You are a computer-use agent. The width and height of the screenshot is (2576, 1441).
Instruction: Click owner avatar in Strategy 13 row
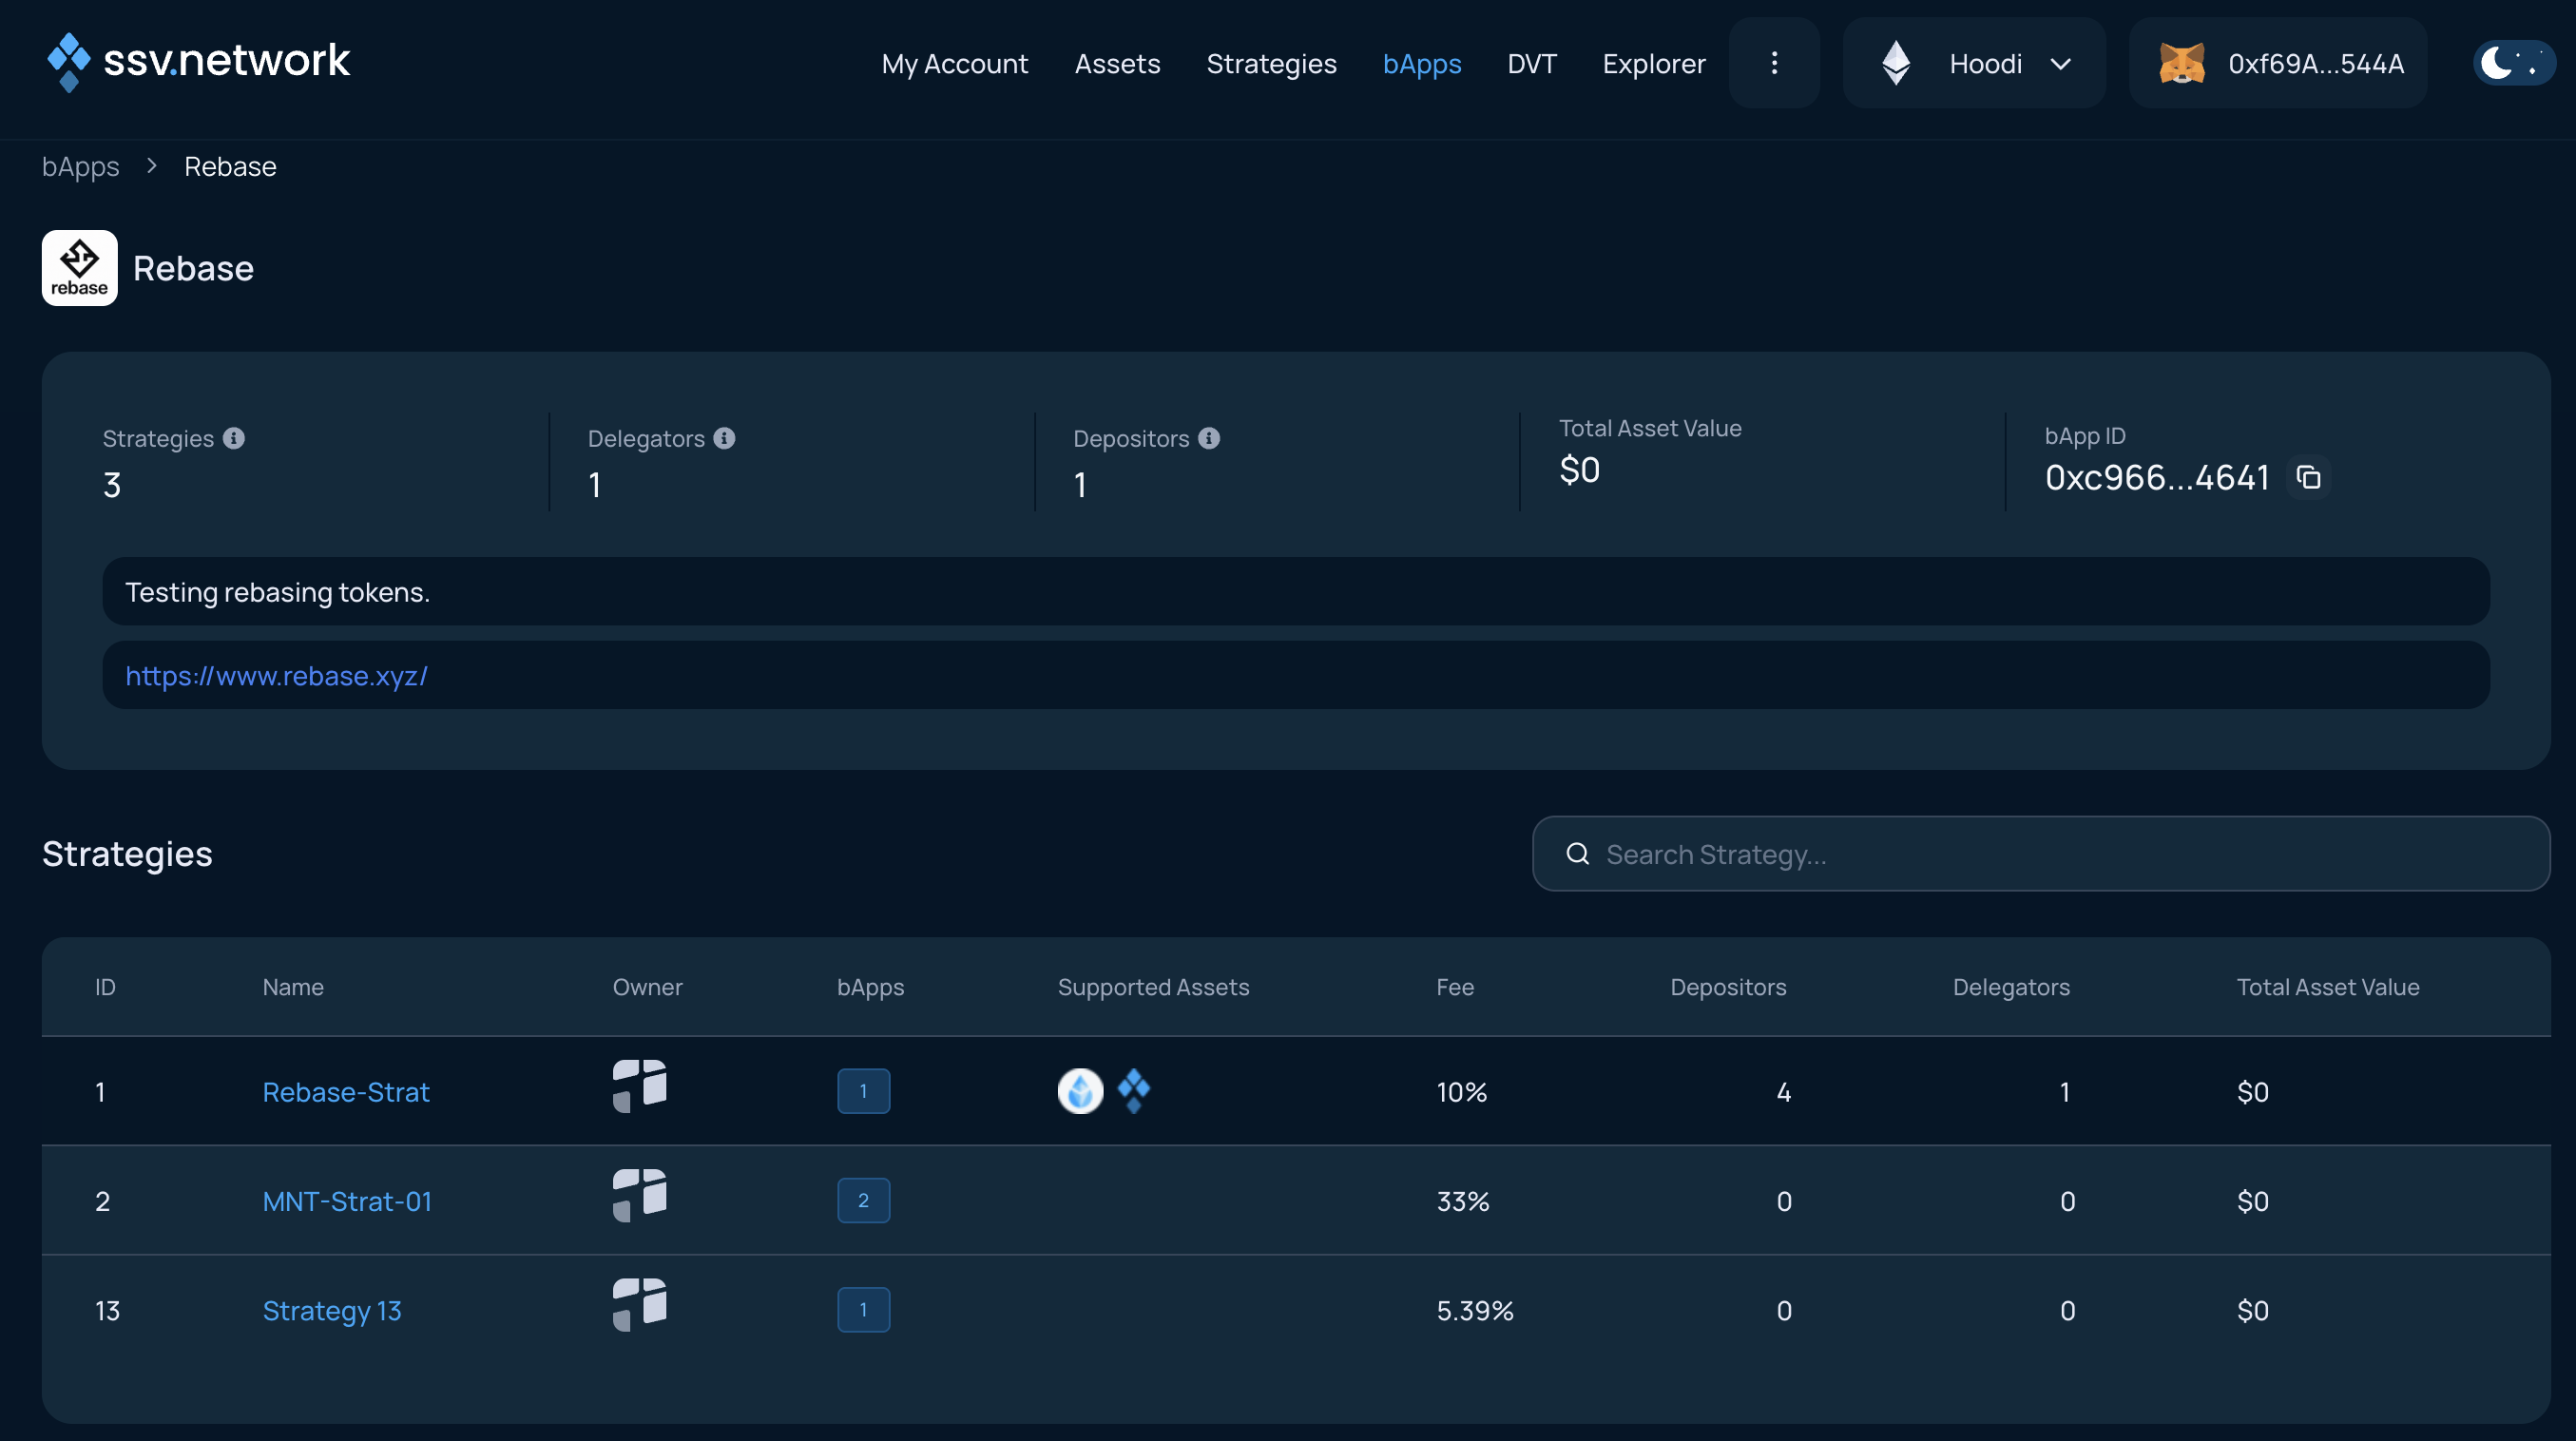[x=639, y=1304]
